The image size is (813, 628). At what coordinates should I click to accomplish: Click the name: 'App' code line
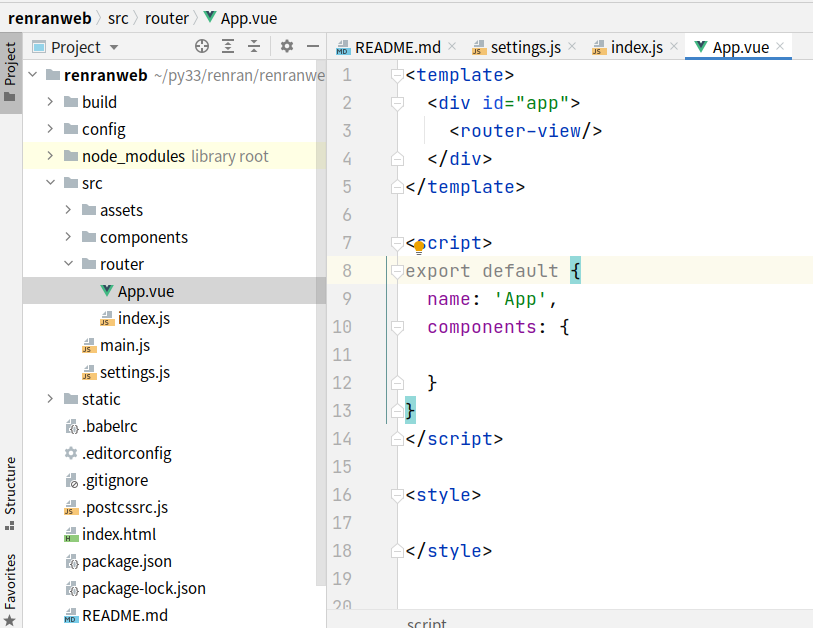coord(492,299)
